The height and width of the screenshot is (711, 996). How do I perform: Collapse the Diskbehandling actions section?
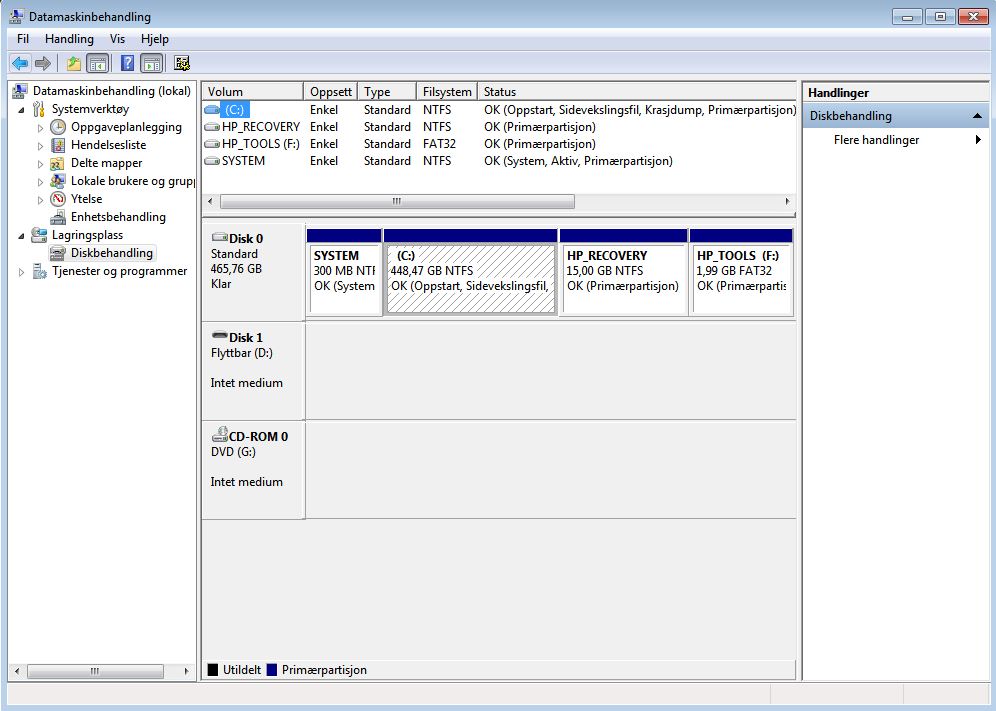977,116
